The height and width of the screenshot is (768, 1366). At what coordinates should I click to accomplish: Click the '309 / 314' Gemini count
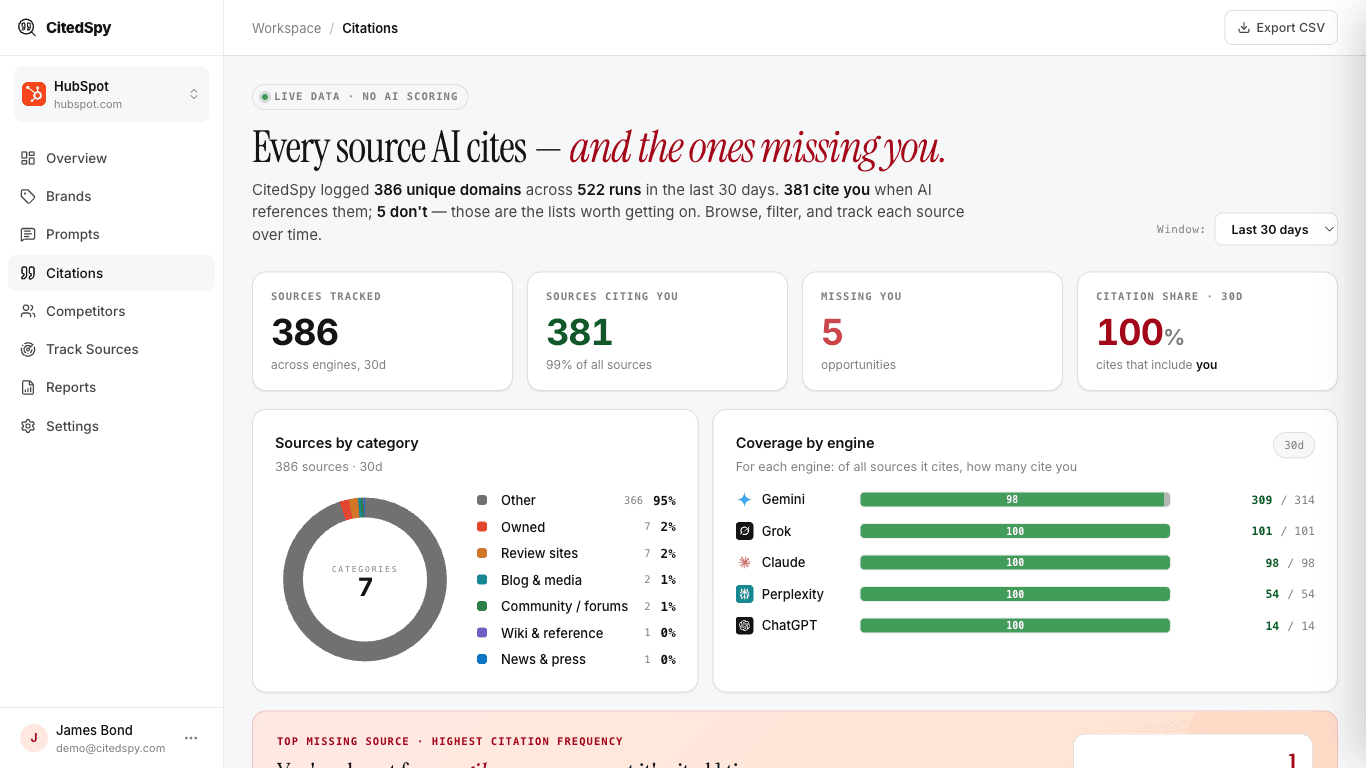(1283, 500)
